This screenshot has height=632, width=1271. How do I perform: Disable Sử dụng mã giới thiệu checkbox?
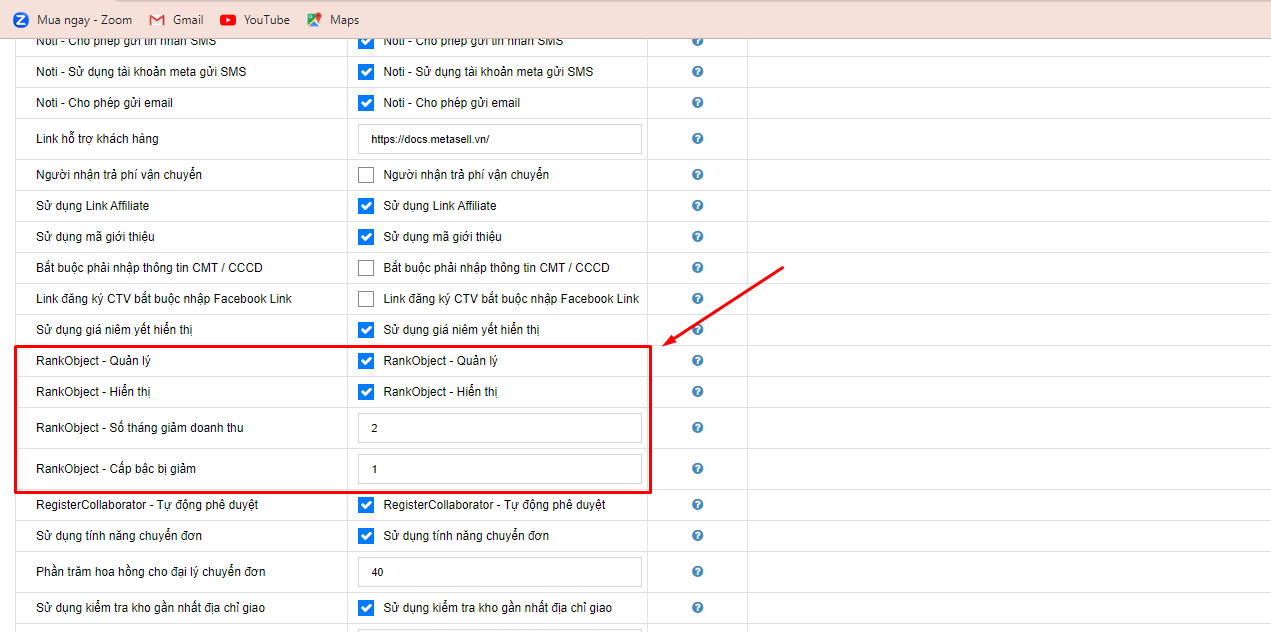(366, 237)
